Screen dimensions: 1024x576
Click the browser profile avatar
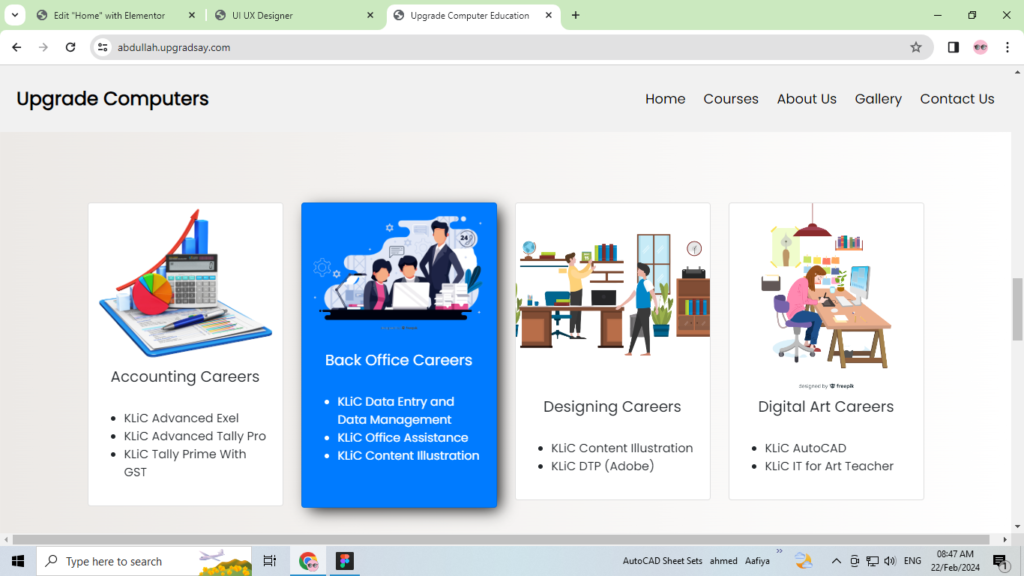[980, 47]
